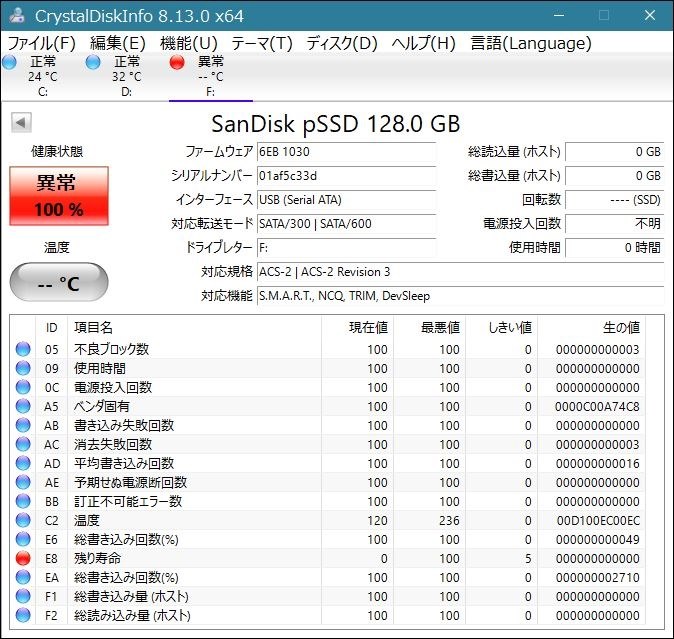Select the AD 平均書き込み回数 row

328,463
